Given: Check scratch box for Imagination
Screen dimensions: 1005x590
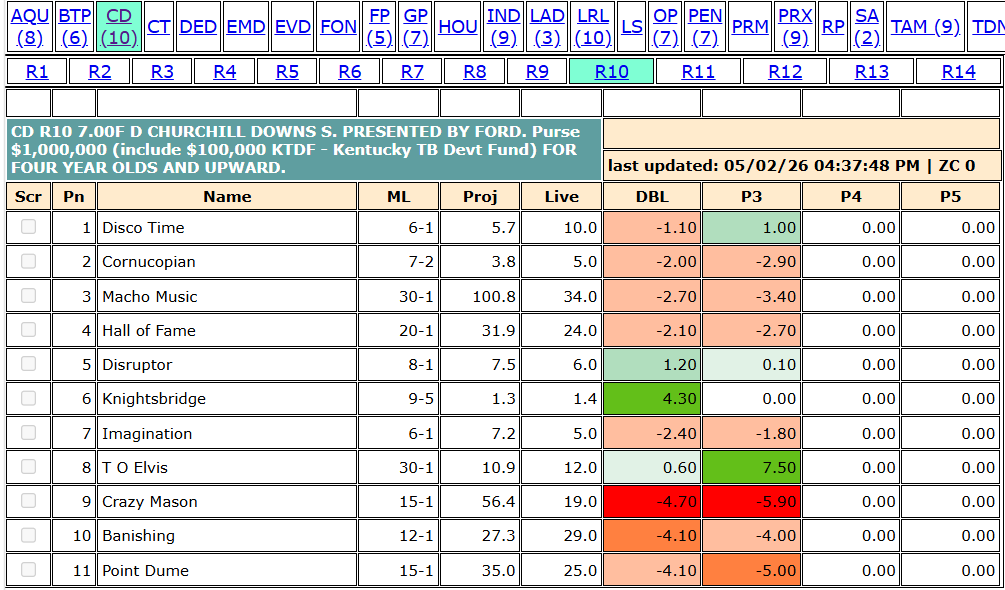Looking at the screenshot, I should tap(28, 432).
